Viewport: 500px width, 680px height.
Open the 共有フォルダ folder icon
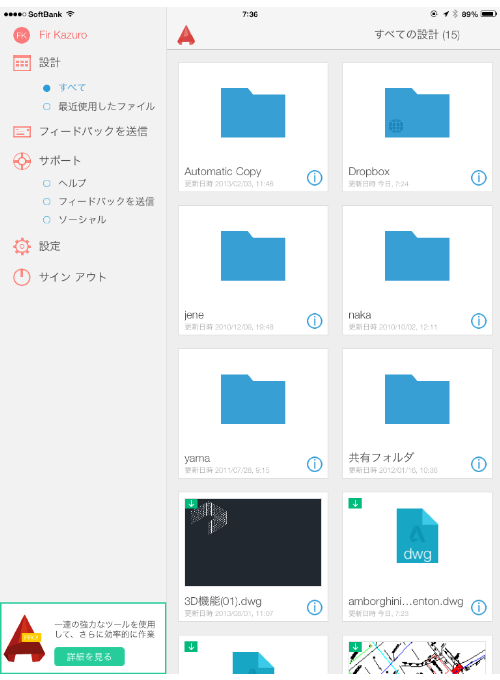tap(417, 399)
